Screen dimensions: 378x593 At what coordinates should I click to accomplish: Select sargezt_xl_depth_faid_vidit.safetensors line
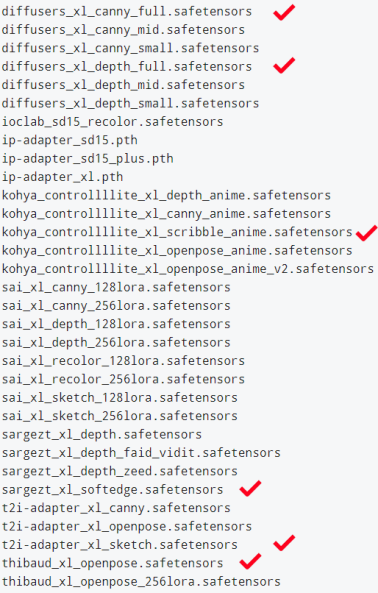141,453
